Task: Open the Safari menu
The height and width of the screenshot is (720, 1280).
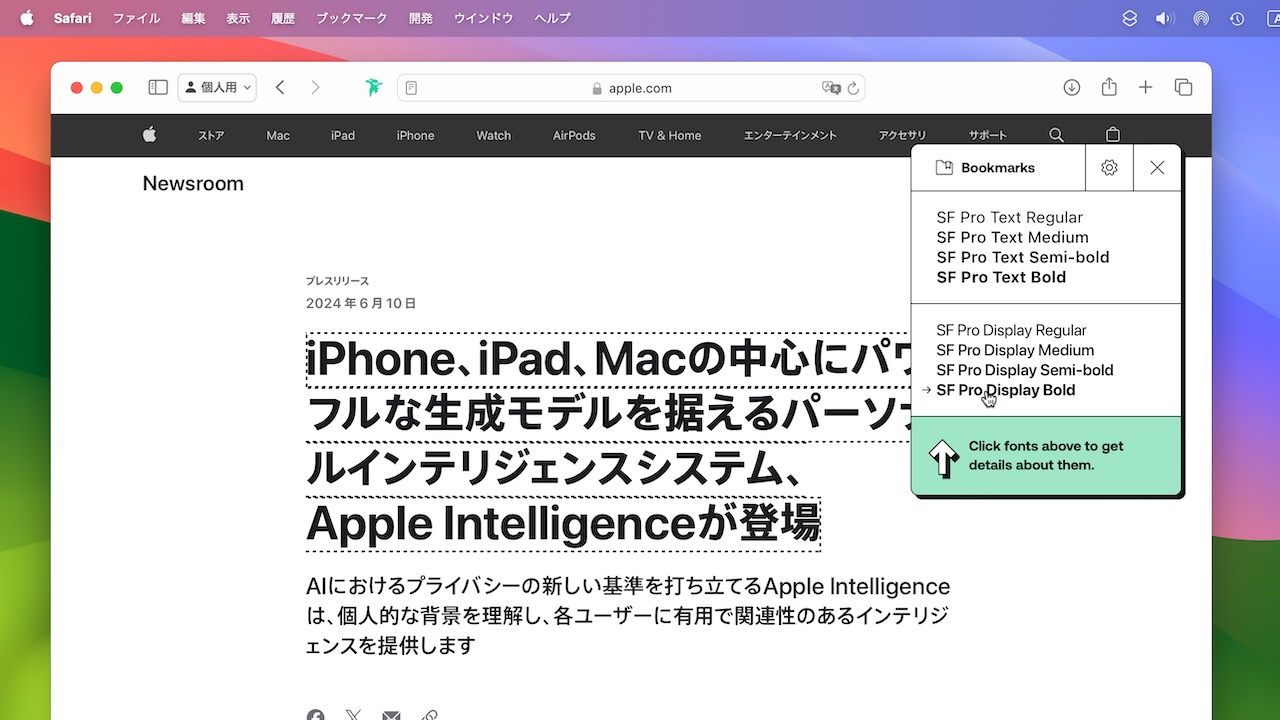Action: [x=73, y=18]
